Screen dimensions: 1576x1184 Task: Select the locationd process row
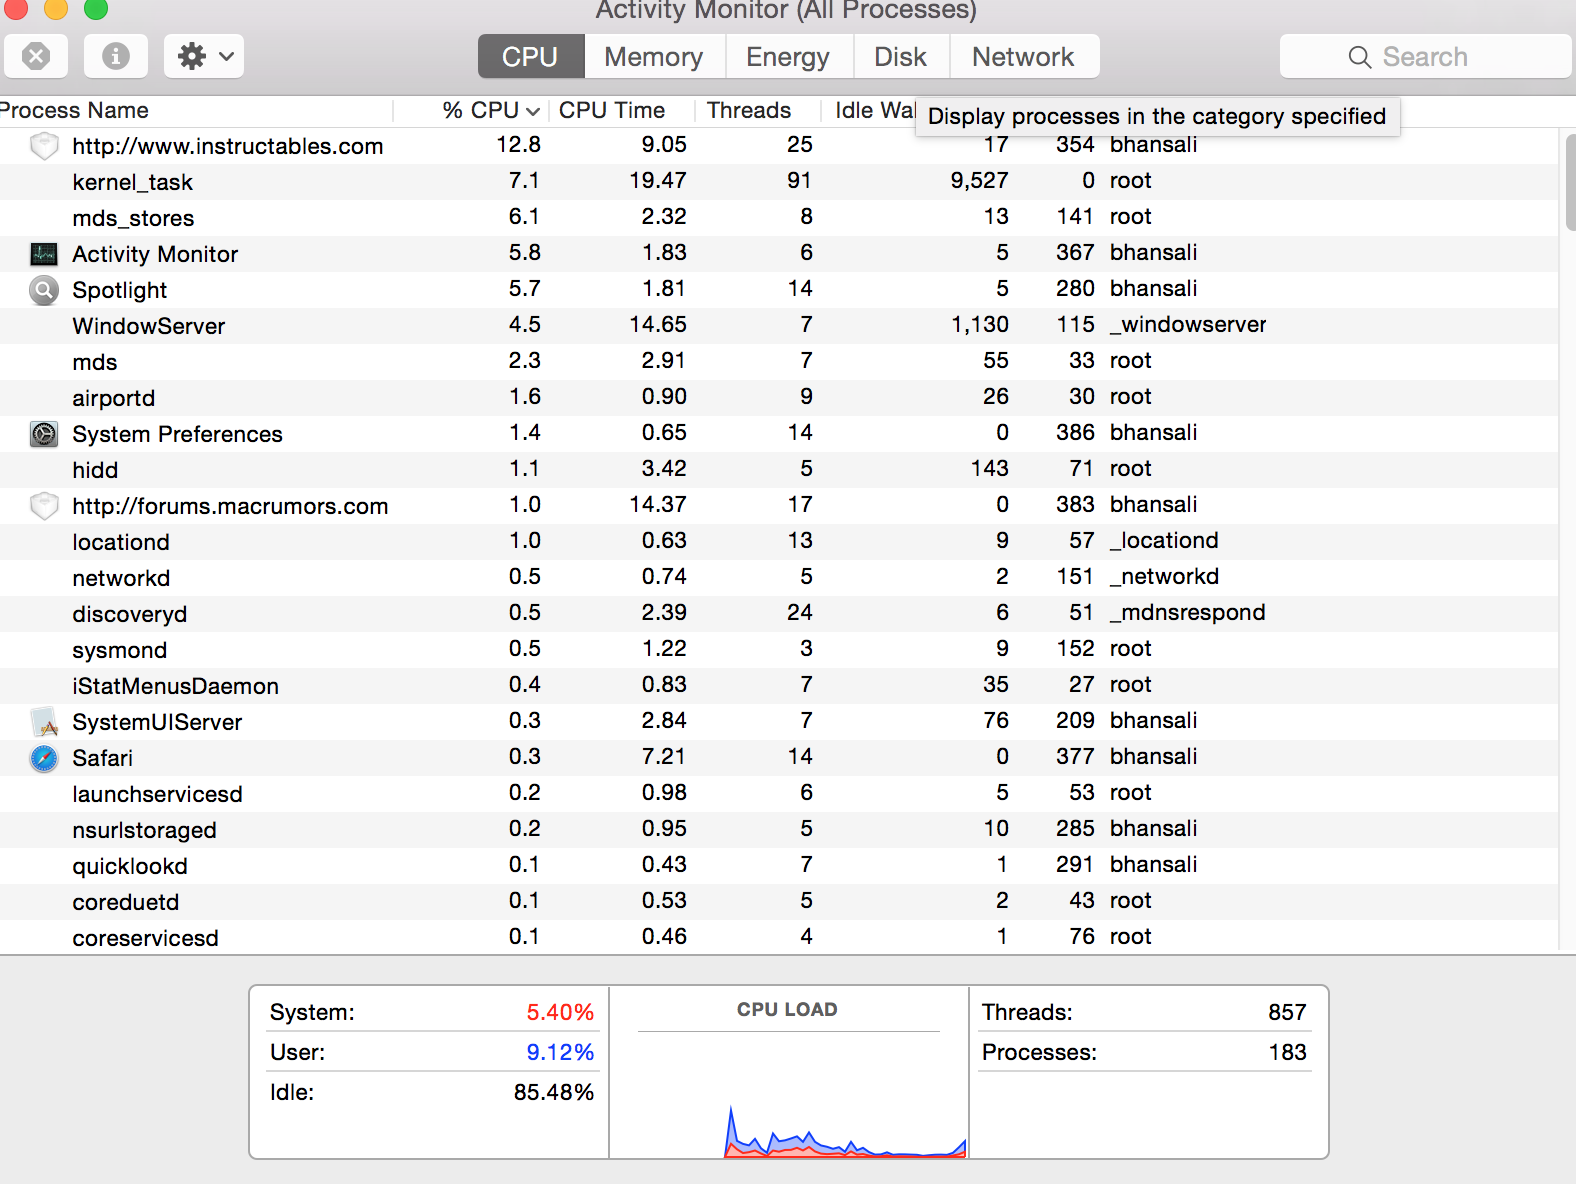point(779,542)
